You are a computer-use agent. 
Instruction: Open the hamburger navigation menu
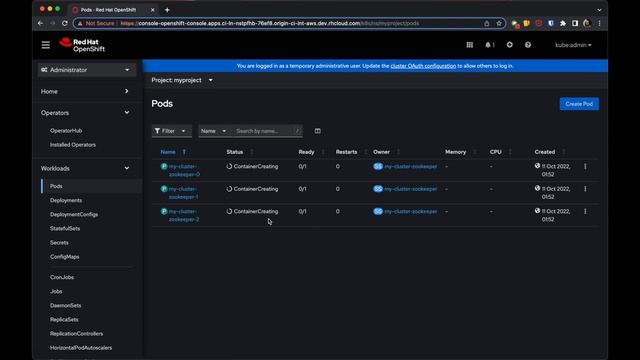(x=46, y=45)
